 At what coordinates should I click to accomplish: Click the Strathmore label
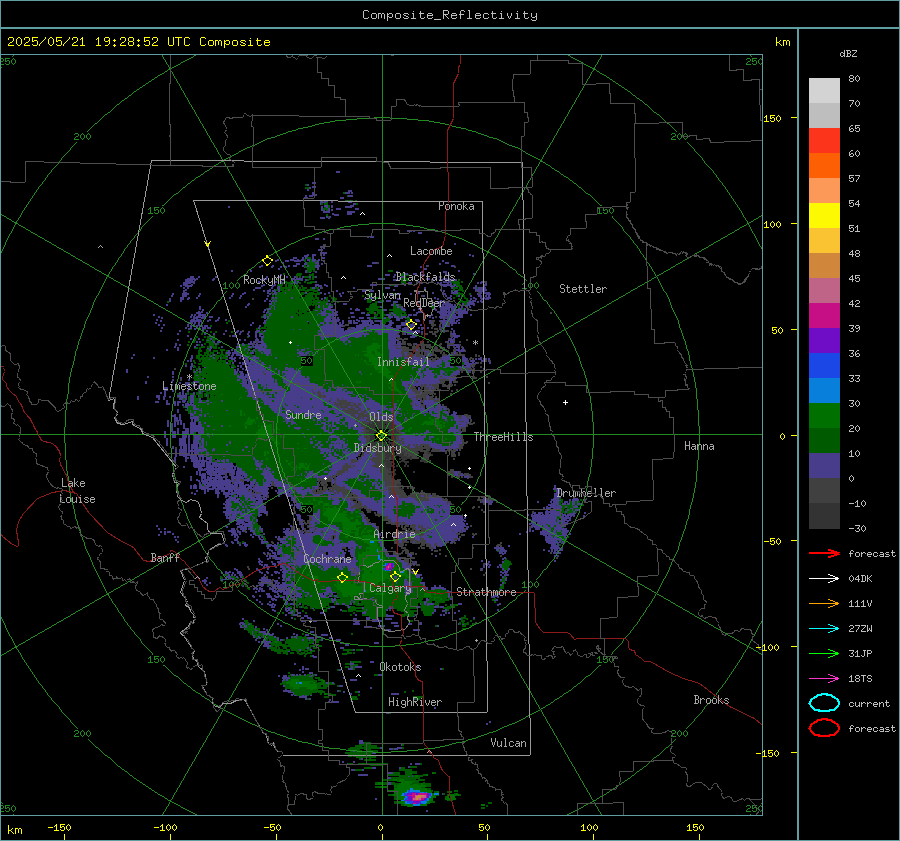click(x=486, y=592)
